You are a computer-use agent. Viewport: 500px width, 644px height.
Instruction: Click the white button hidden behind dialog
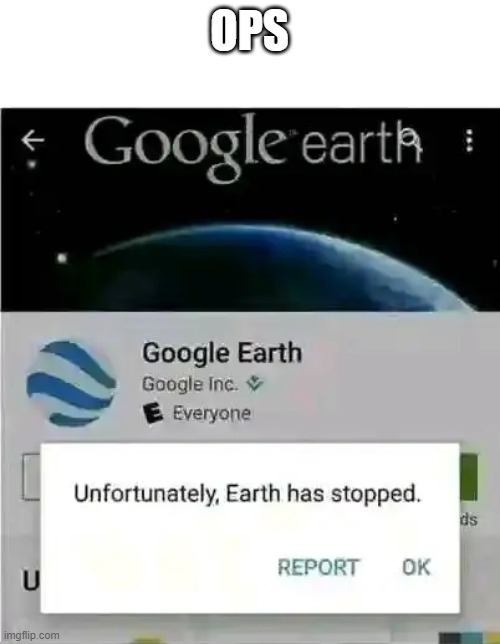[x=31, y=477]
